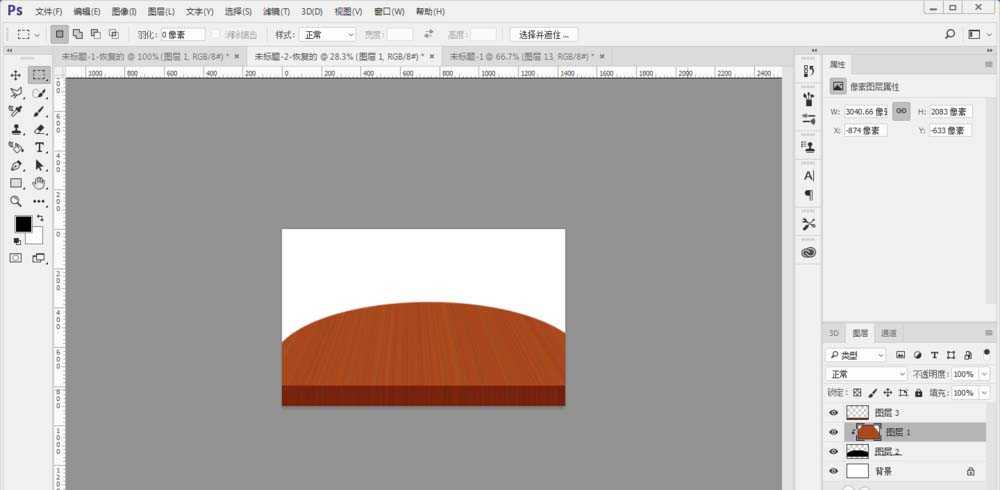The height and width of the screenshot is (490, 1000).
Task: Click the 选择并遮住 button
Action: click(544, 34)
